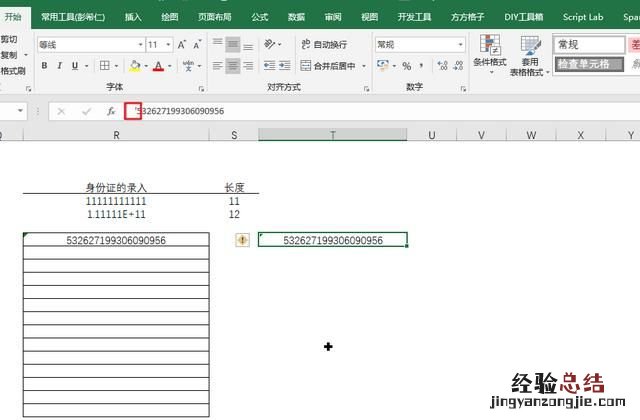Screen dimensions: 640x420
Task: Click the insert function fx icon
Action: pyautogui.click(x=111, y=111)
